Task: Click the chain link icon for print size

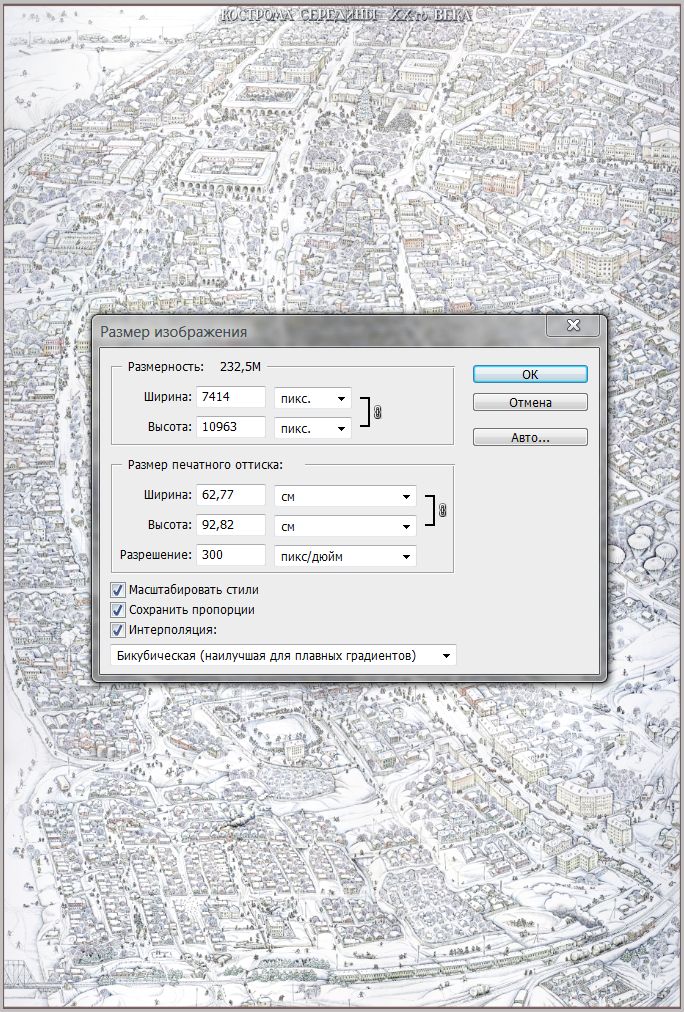Action: click(x=443, y=511)
